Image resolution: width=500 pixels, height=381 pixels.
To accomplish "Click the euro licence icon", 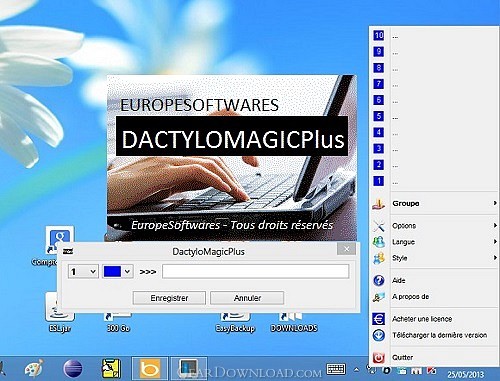I will (x=379, y=319).
